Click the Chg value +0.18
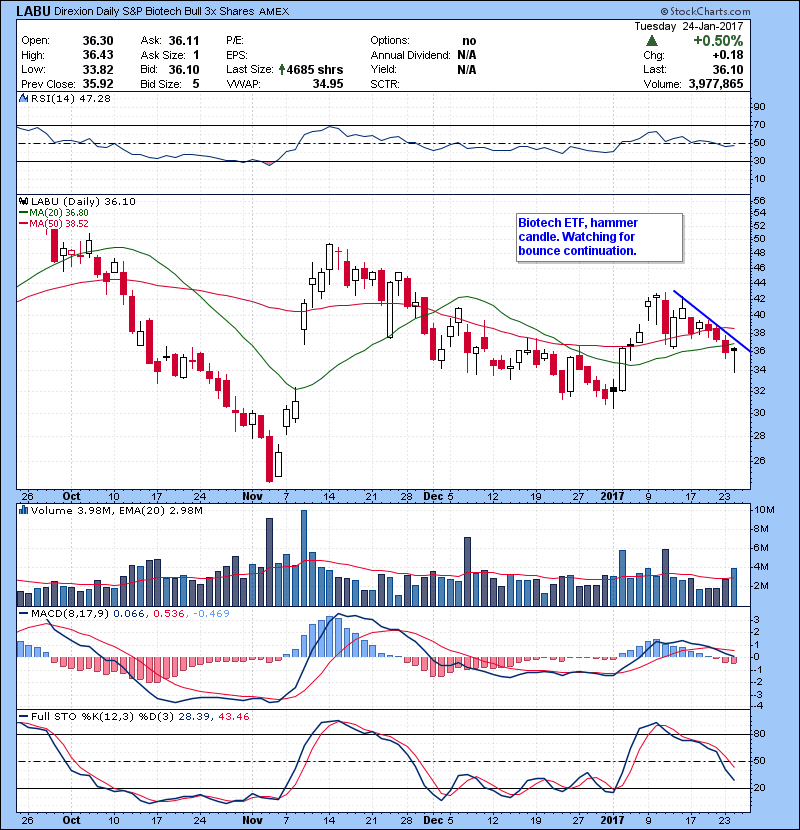This screenshot has width=800, height=830. point(727,55)
